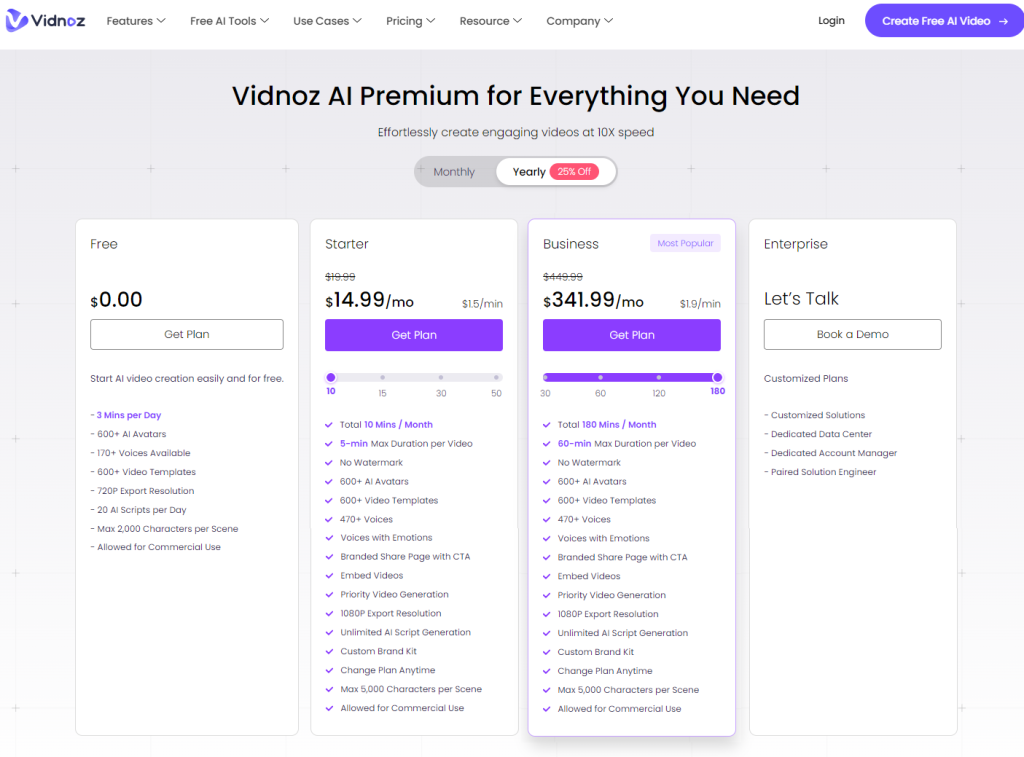This screenshot has height=757, width=1024.
Task: Click the Login link
Action: pyautogui.click(x=831, y=21)
